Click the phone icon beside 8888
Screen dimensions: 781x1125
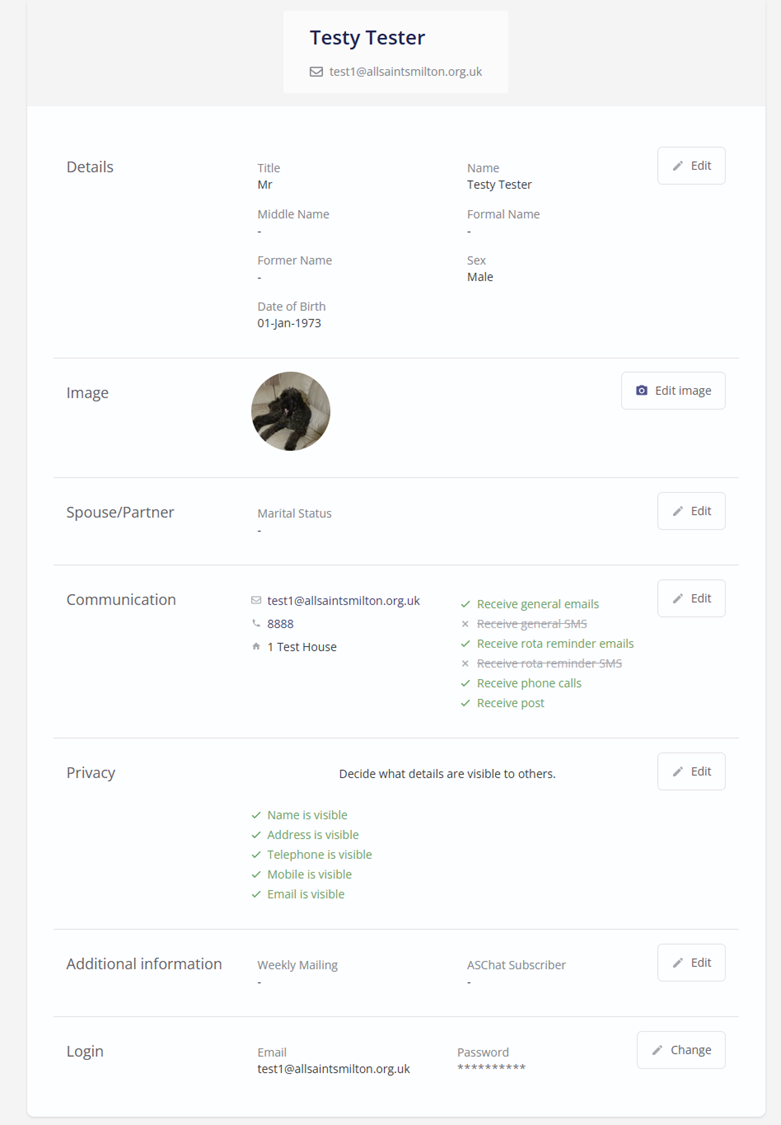pyautogui.click(x=256, y=624)
